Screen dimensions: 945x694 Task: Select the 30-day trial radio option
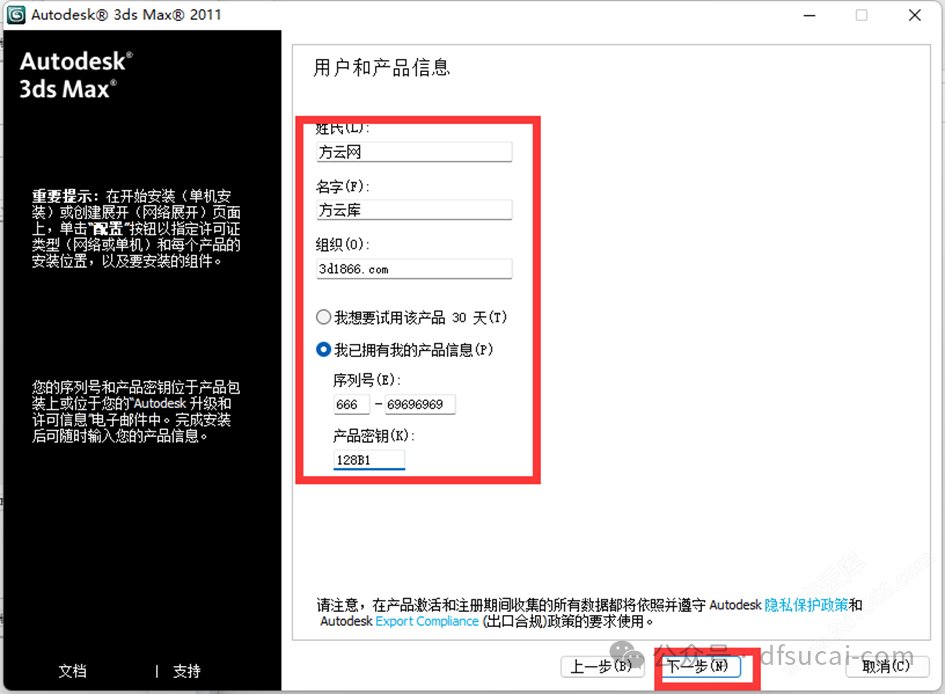tap(323, 317)
